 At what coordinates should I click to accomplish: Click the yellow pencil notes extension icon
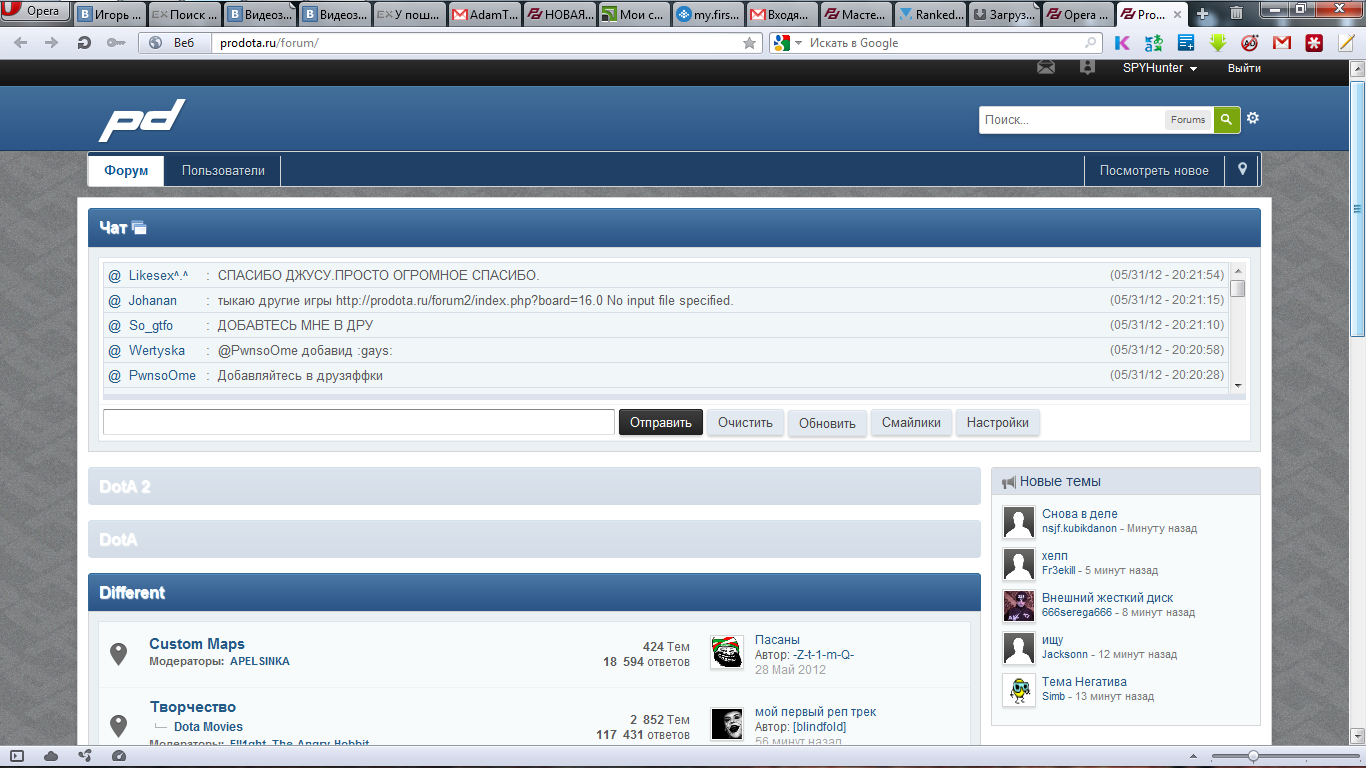coord(1346,43)
